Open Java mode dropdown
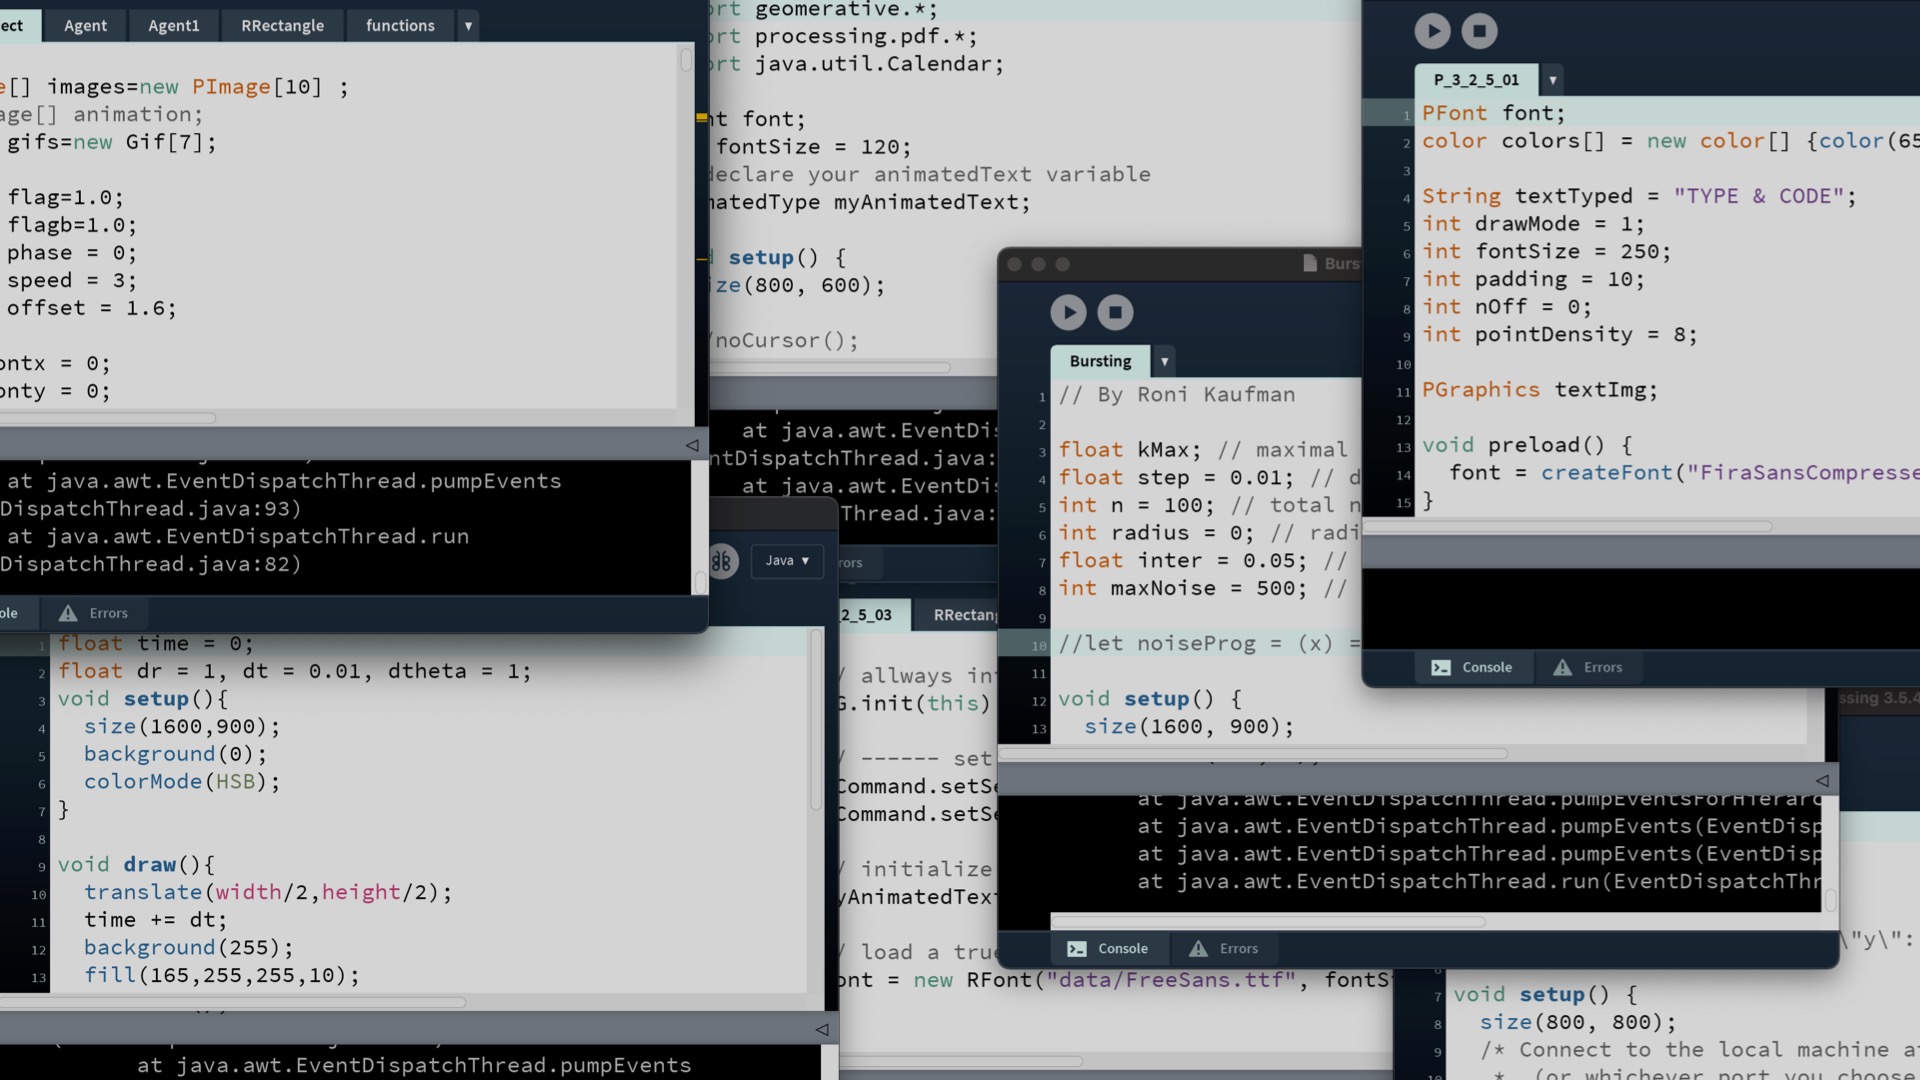 [787, 561]
